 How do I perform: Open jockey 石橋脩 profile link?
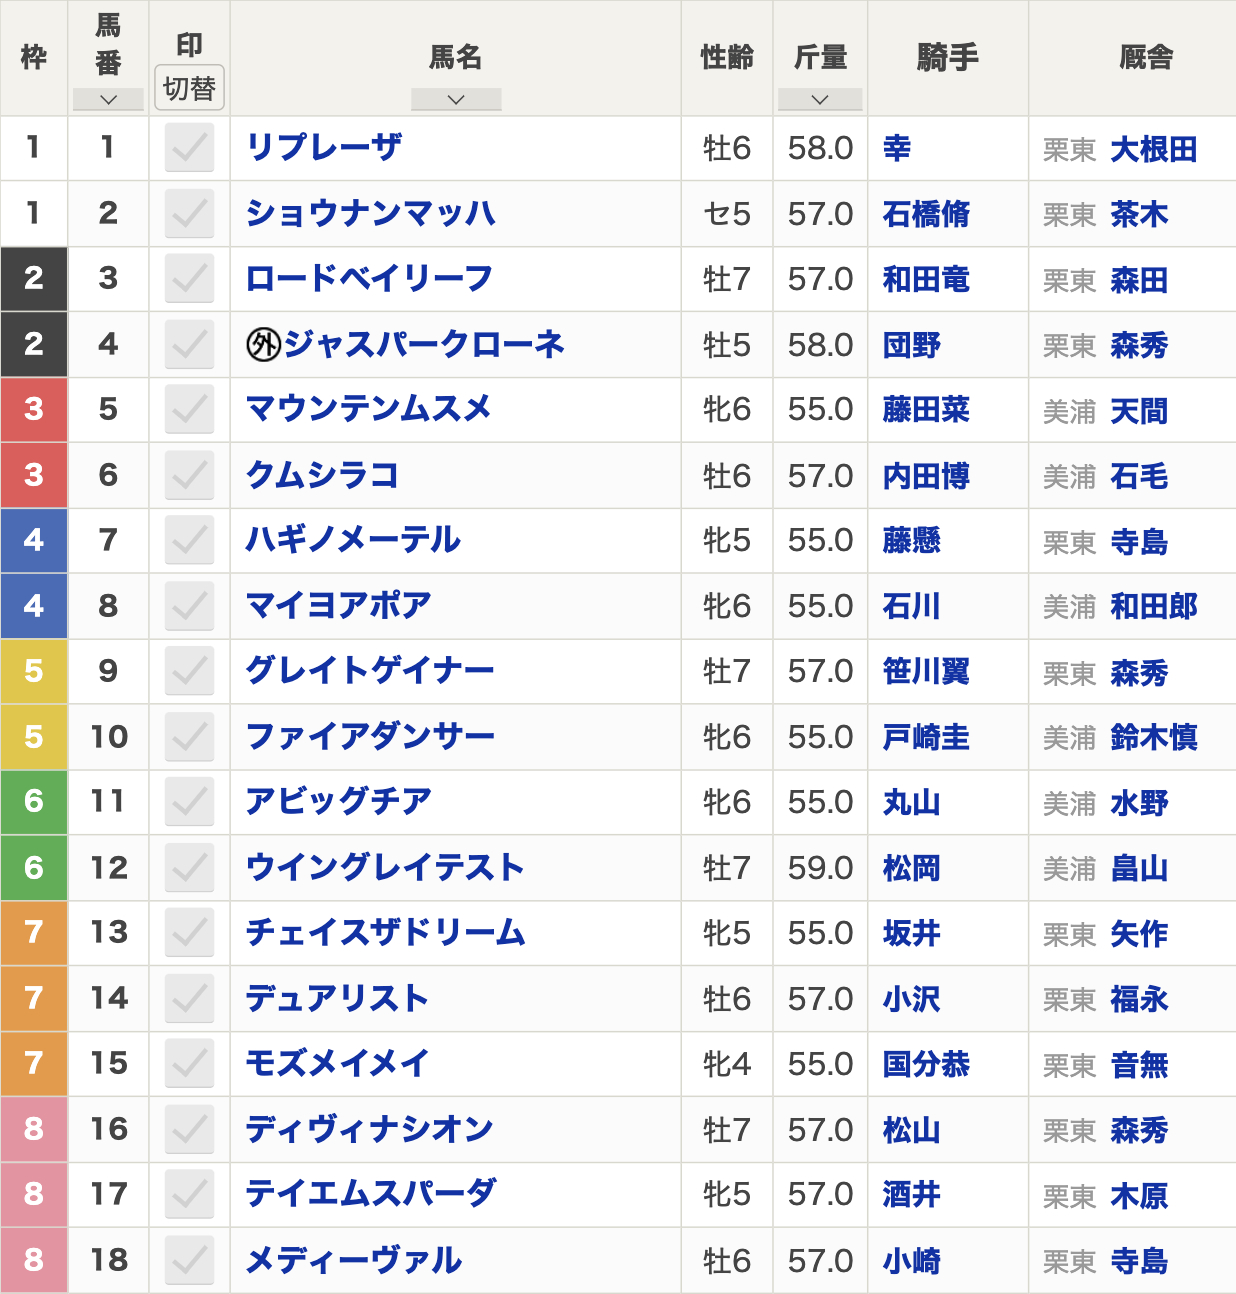(x=926, y=214)
